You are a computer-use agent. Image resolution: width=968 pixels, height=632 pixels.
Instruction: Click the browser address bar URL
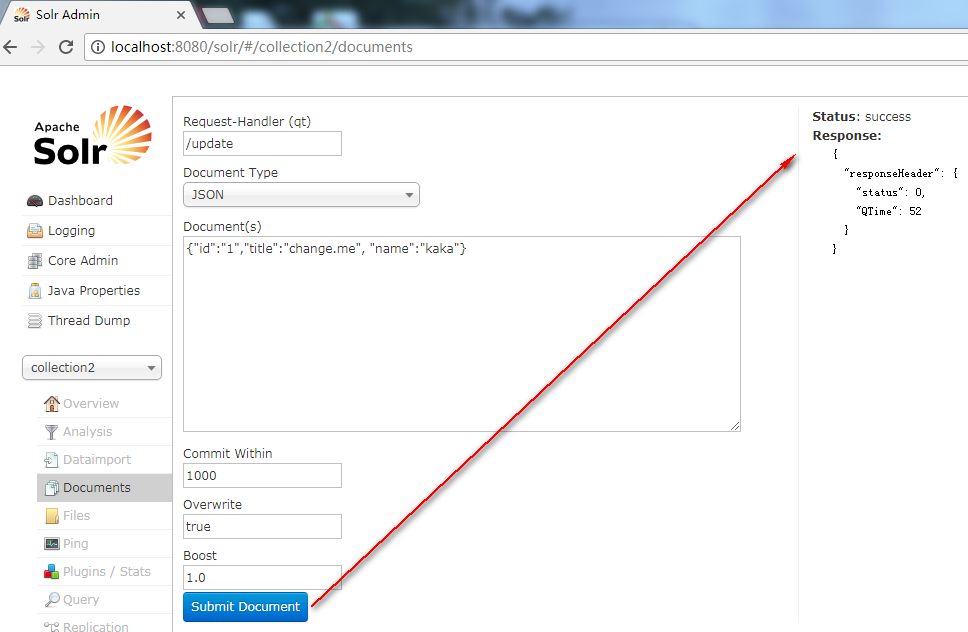click(262, 47)
